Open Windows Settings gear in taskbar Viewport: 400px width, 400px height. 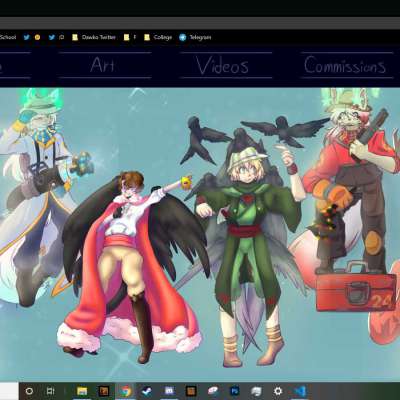coord(278,391)
